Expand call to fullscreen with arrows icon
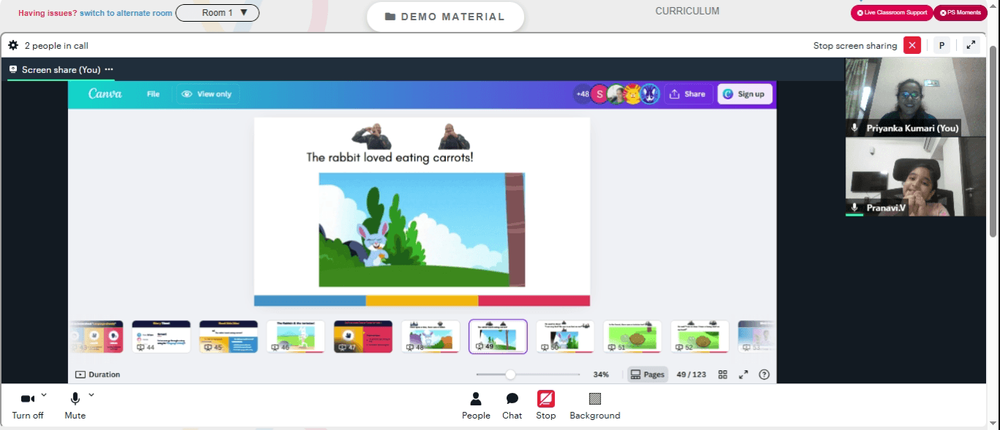The image size is (1000, 430). tap(971, 45)
